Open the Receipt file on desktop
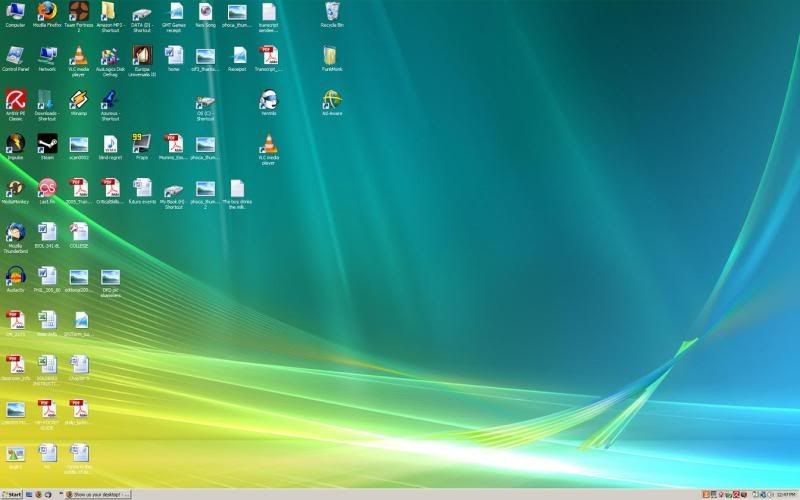 [x=237, y=58]
